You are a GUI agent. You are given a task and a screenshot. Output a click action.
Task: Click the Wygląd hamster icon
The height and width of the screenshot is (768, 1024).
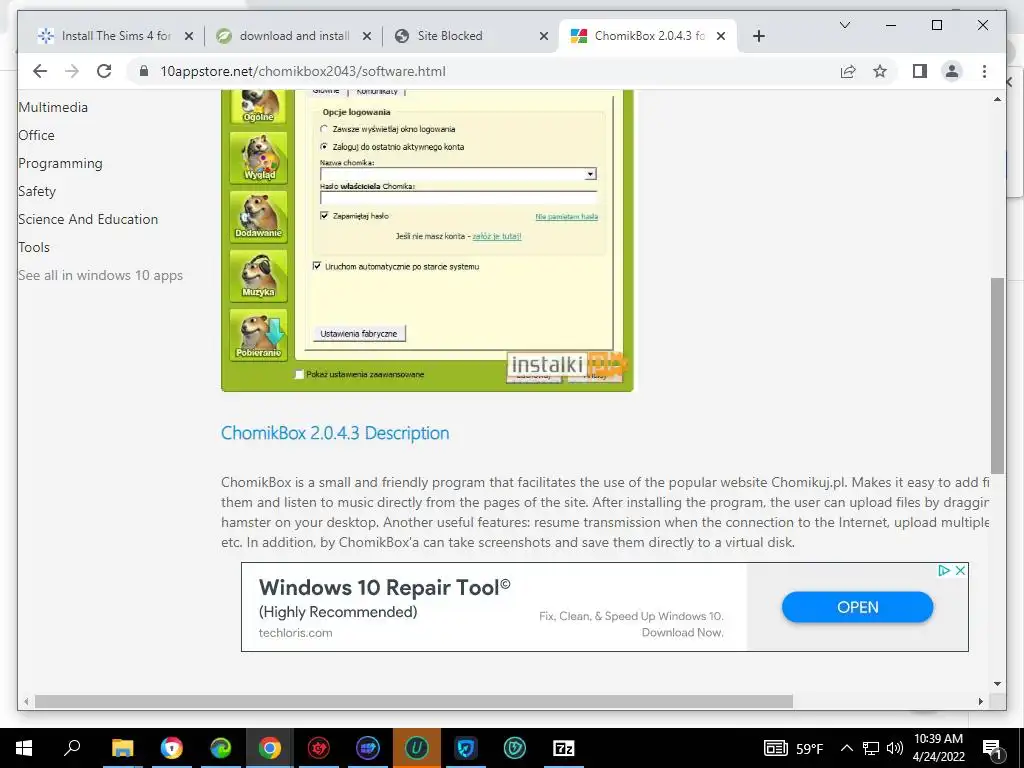click(259, 157)
